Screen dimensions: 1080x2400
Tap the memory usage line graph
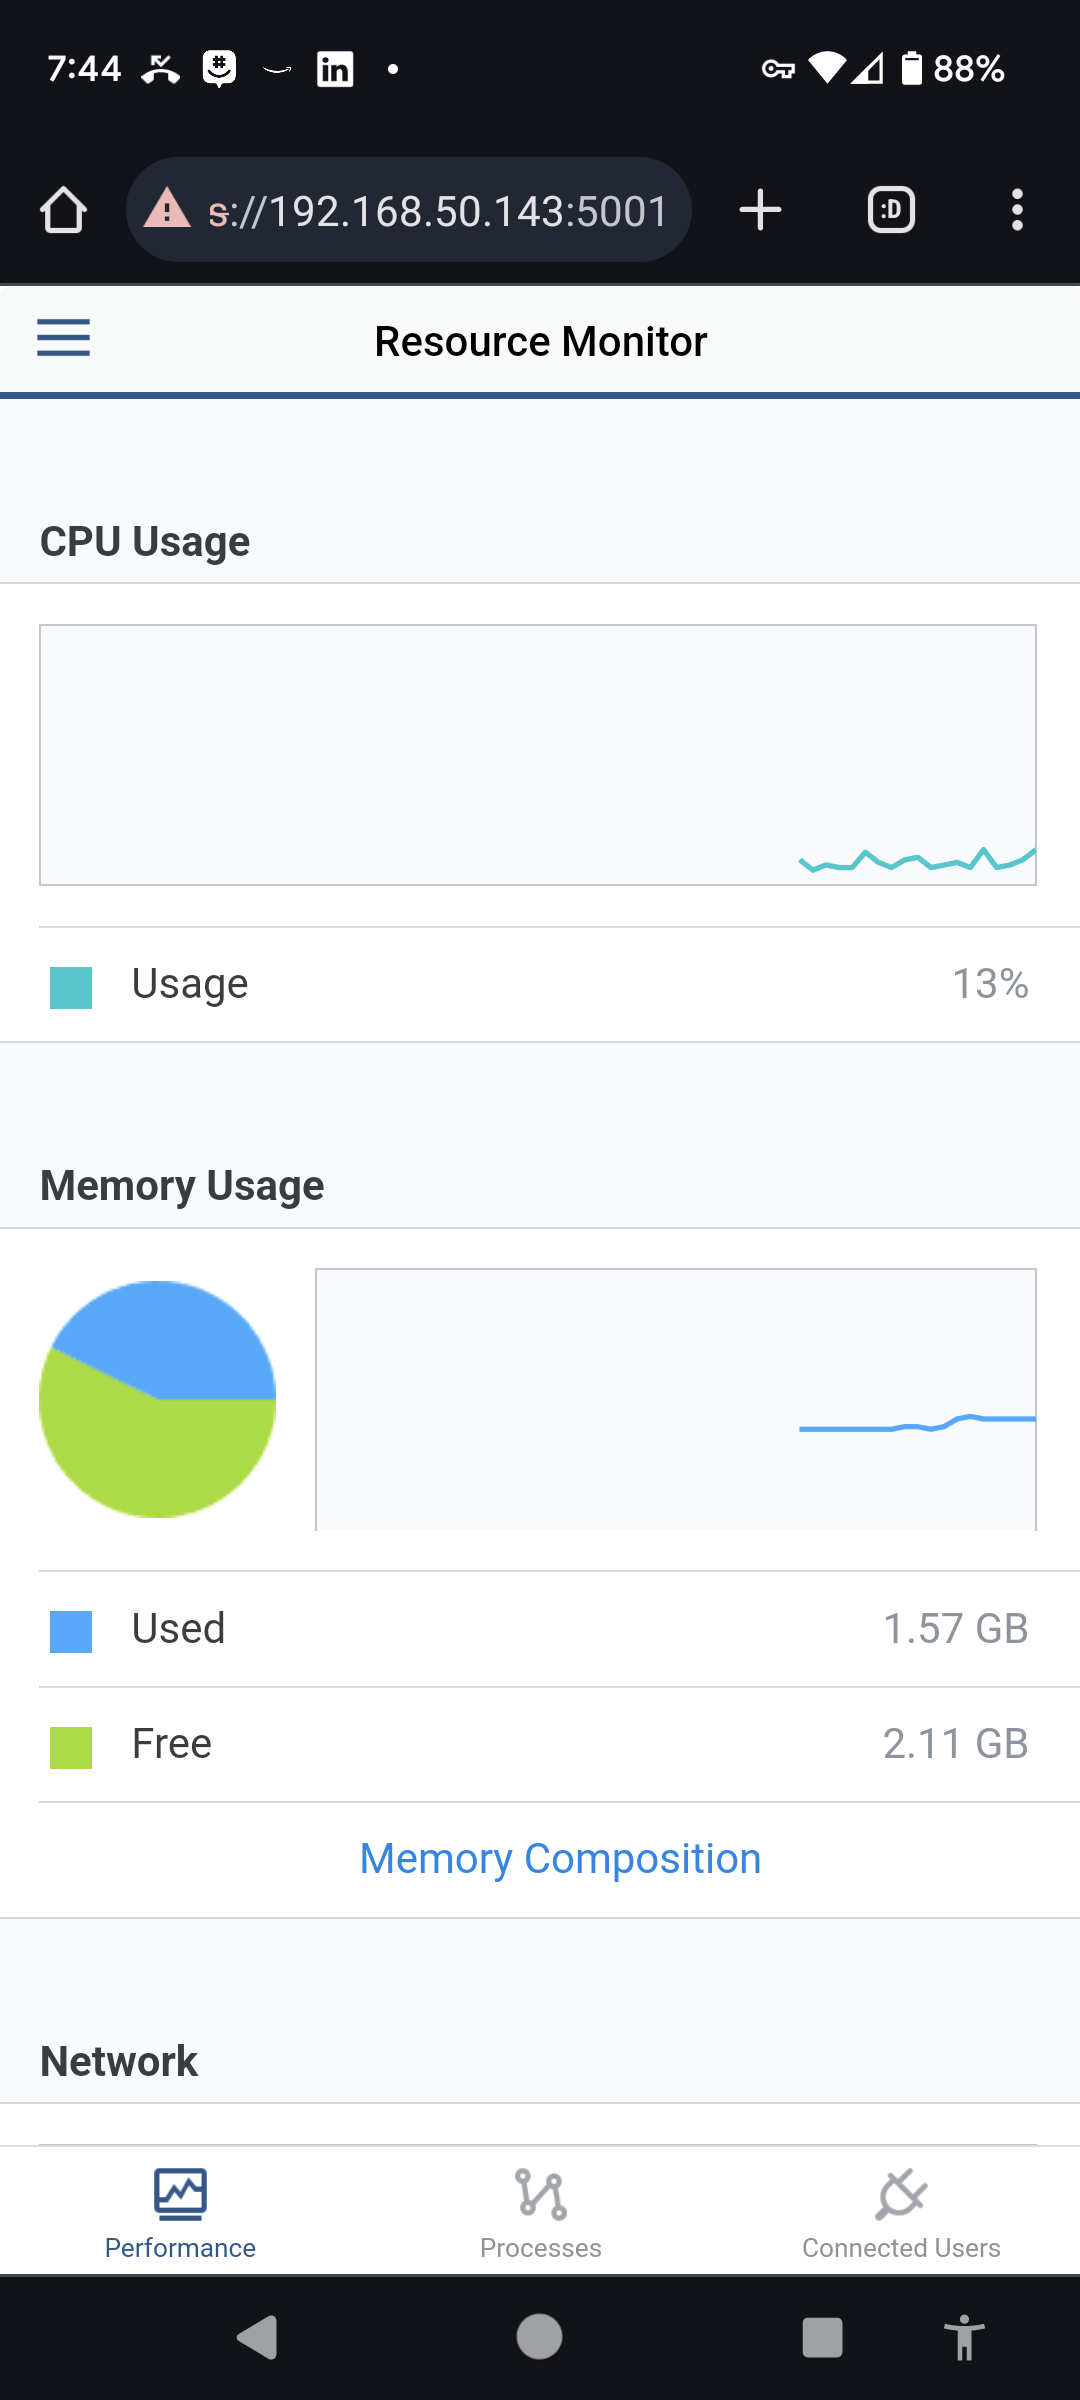pyautogui.click(x=676, y=1399)
